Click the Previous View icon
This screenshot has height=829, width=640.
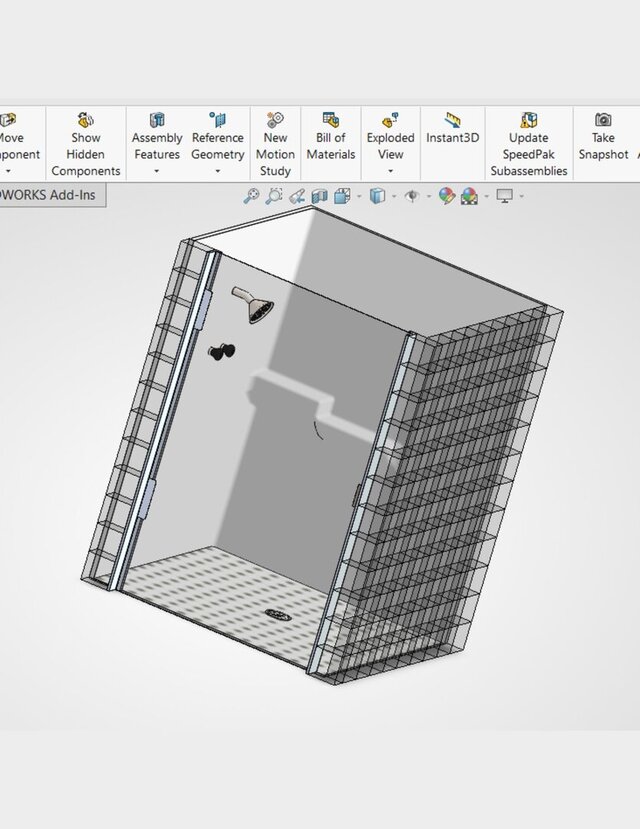(x=297, y=196)
